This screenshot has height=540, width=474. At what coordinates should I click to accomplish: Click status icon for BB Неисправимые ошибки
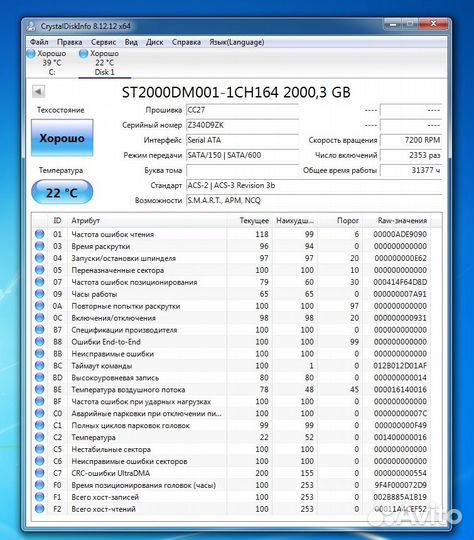(x=40, y=353)
